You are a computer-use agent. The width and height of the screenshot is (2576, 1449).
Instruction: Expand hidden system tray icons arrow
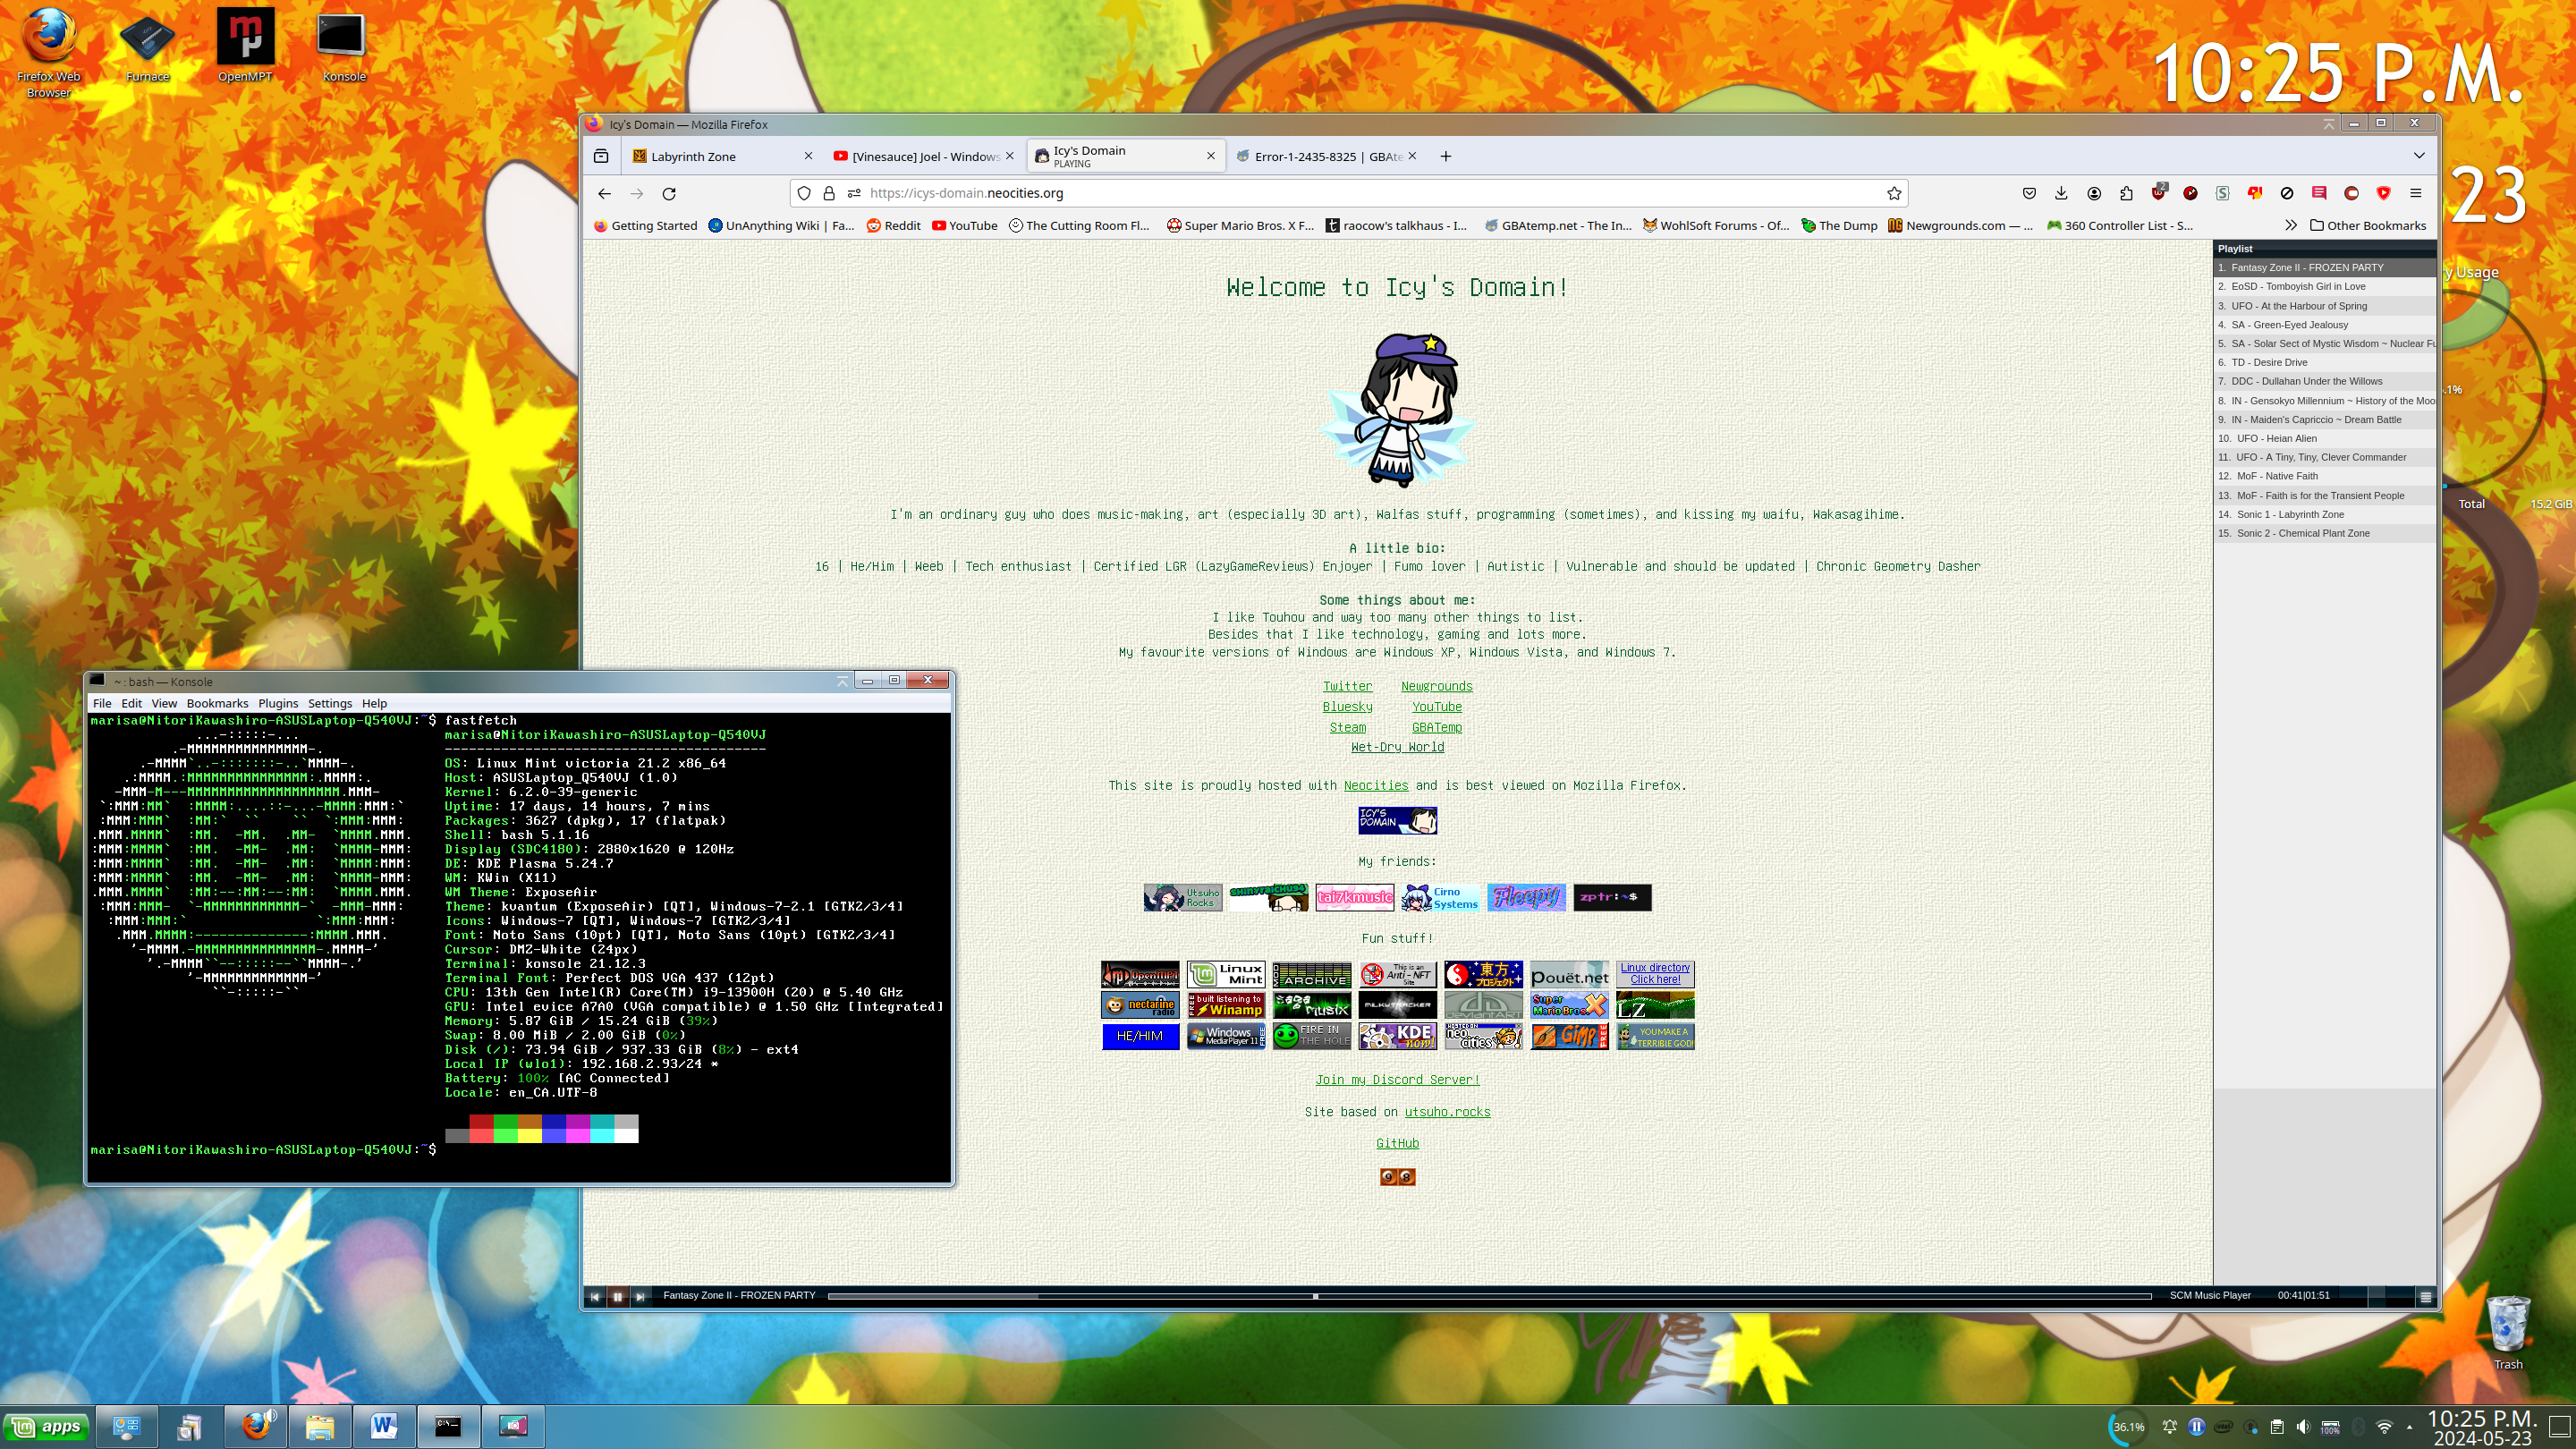pos(2409,1427)
